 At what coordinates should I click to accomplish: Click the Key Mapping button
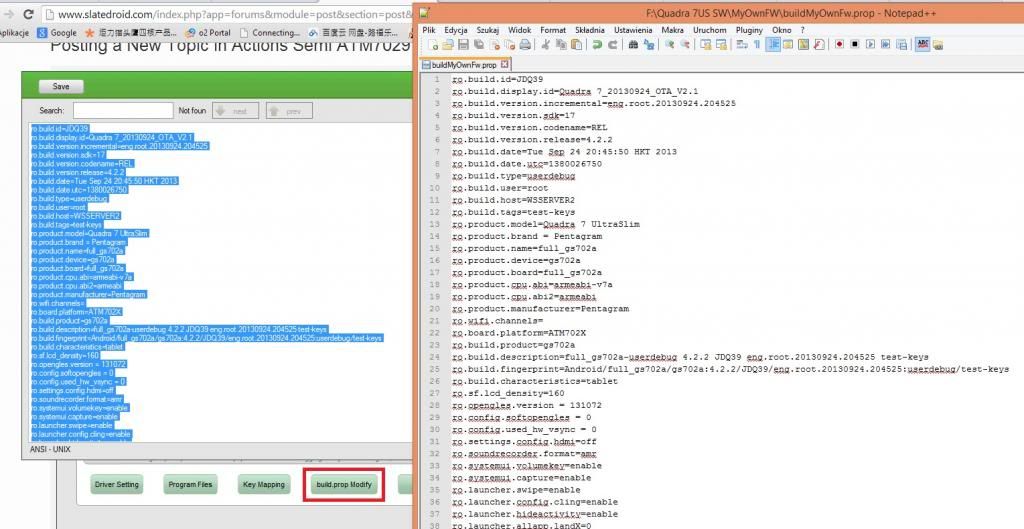tap(264, 485)
